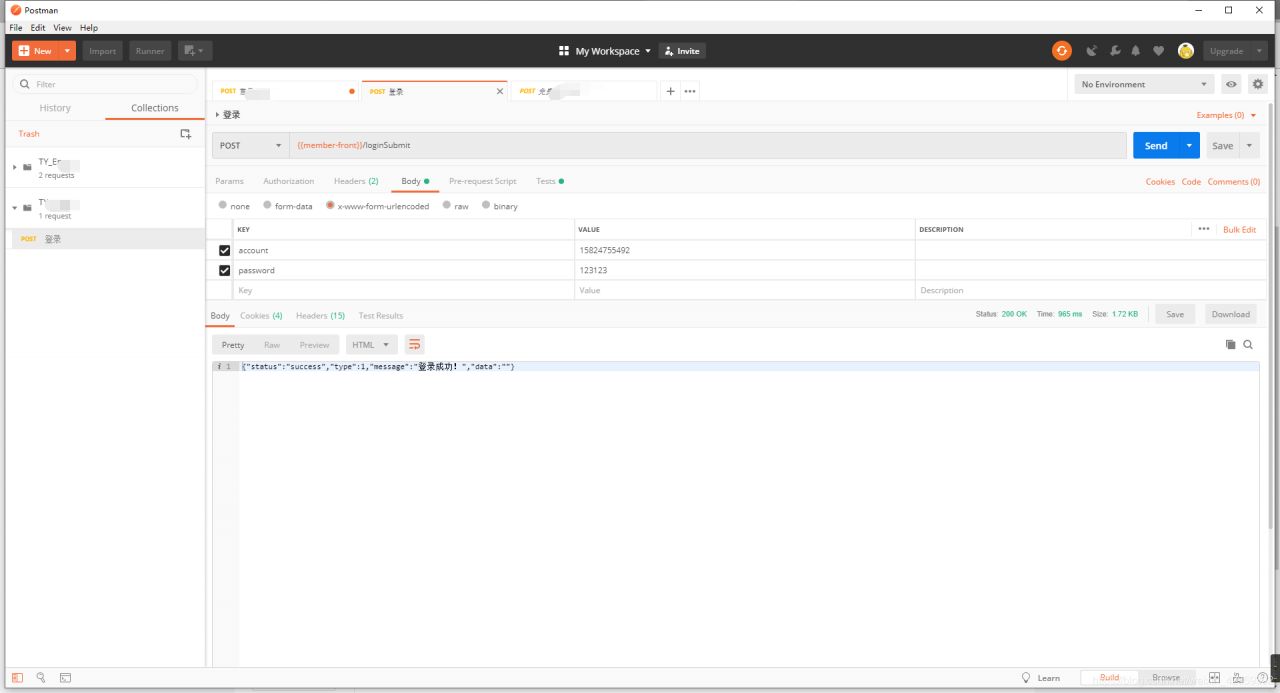The width and height of the screenshot is (1280, 693).
Task: Switch to the Authorization tab
Action: coord(288,181)
